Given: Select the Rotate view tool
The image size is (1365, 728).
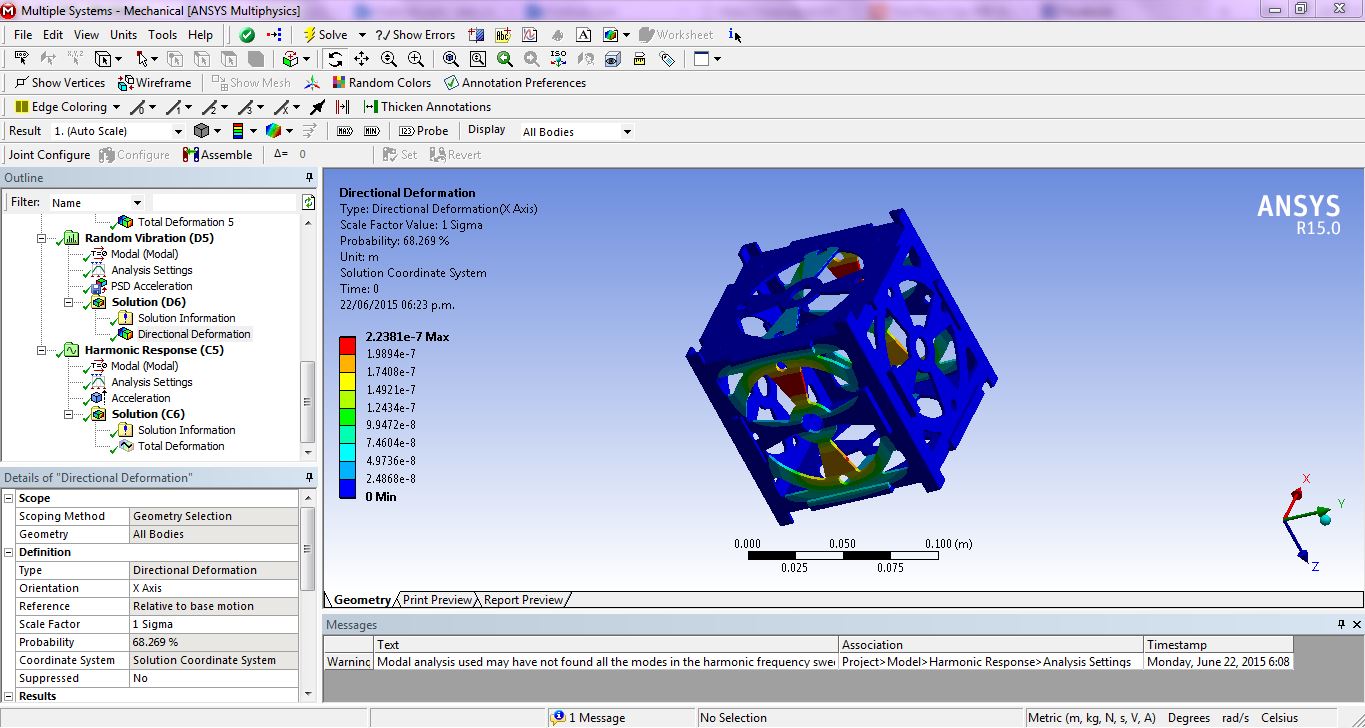Looking at the screenshot, I should (x=335, y=59).
